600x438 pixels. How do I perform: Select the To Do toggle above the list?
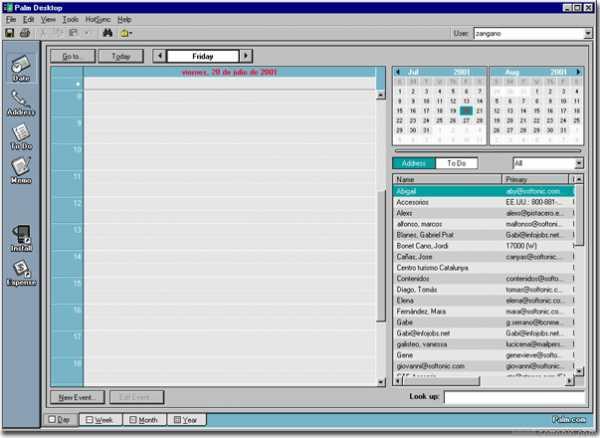[x=457, y=163]
